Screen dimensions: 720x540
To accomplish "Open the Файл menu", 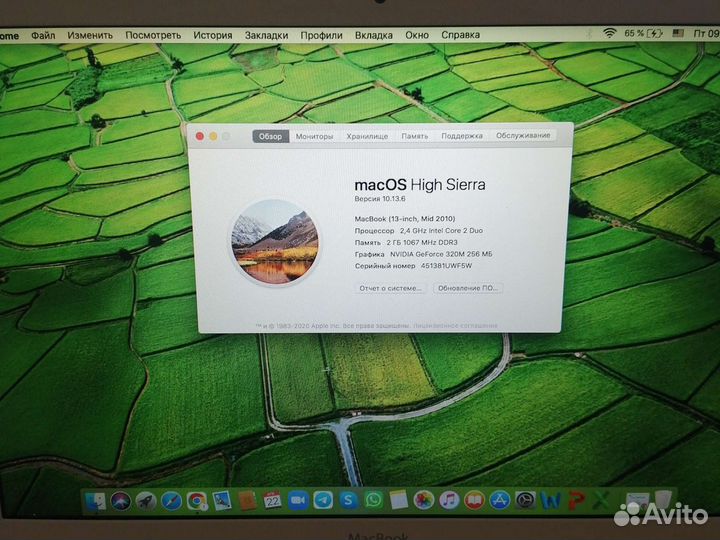I will point(43,35).
